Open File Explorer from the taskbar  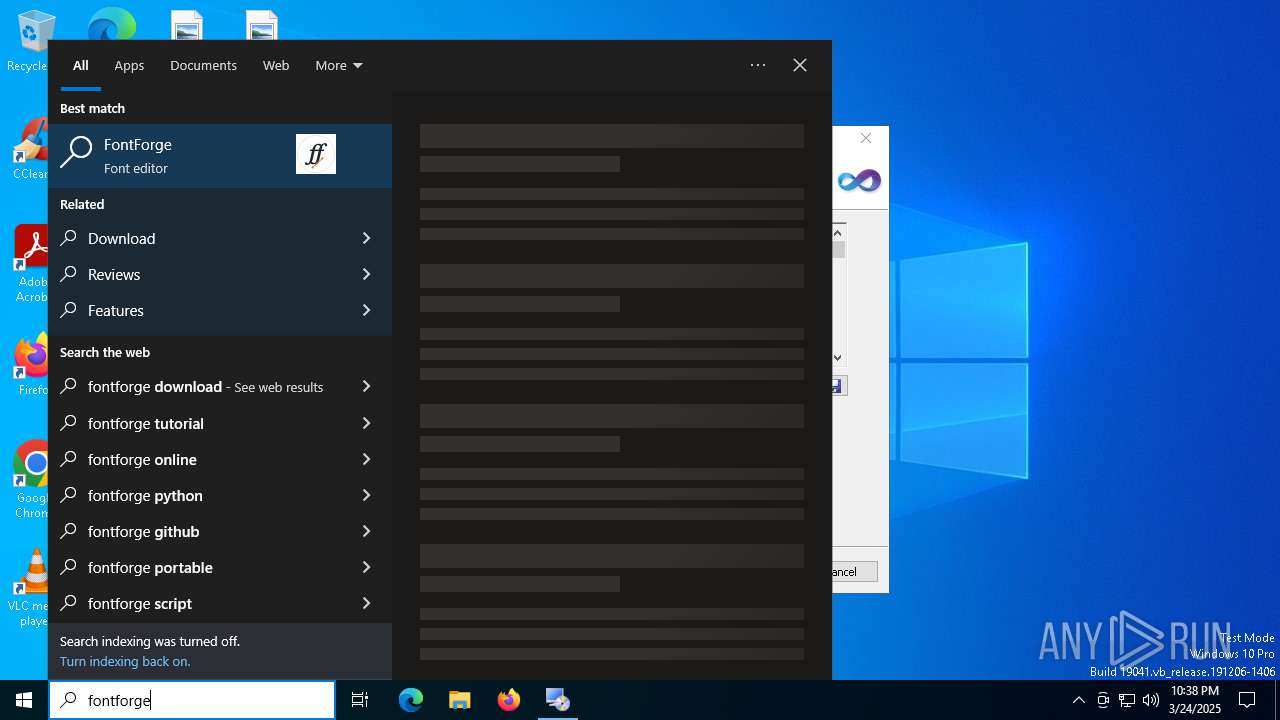tap(459, 700)
